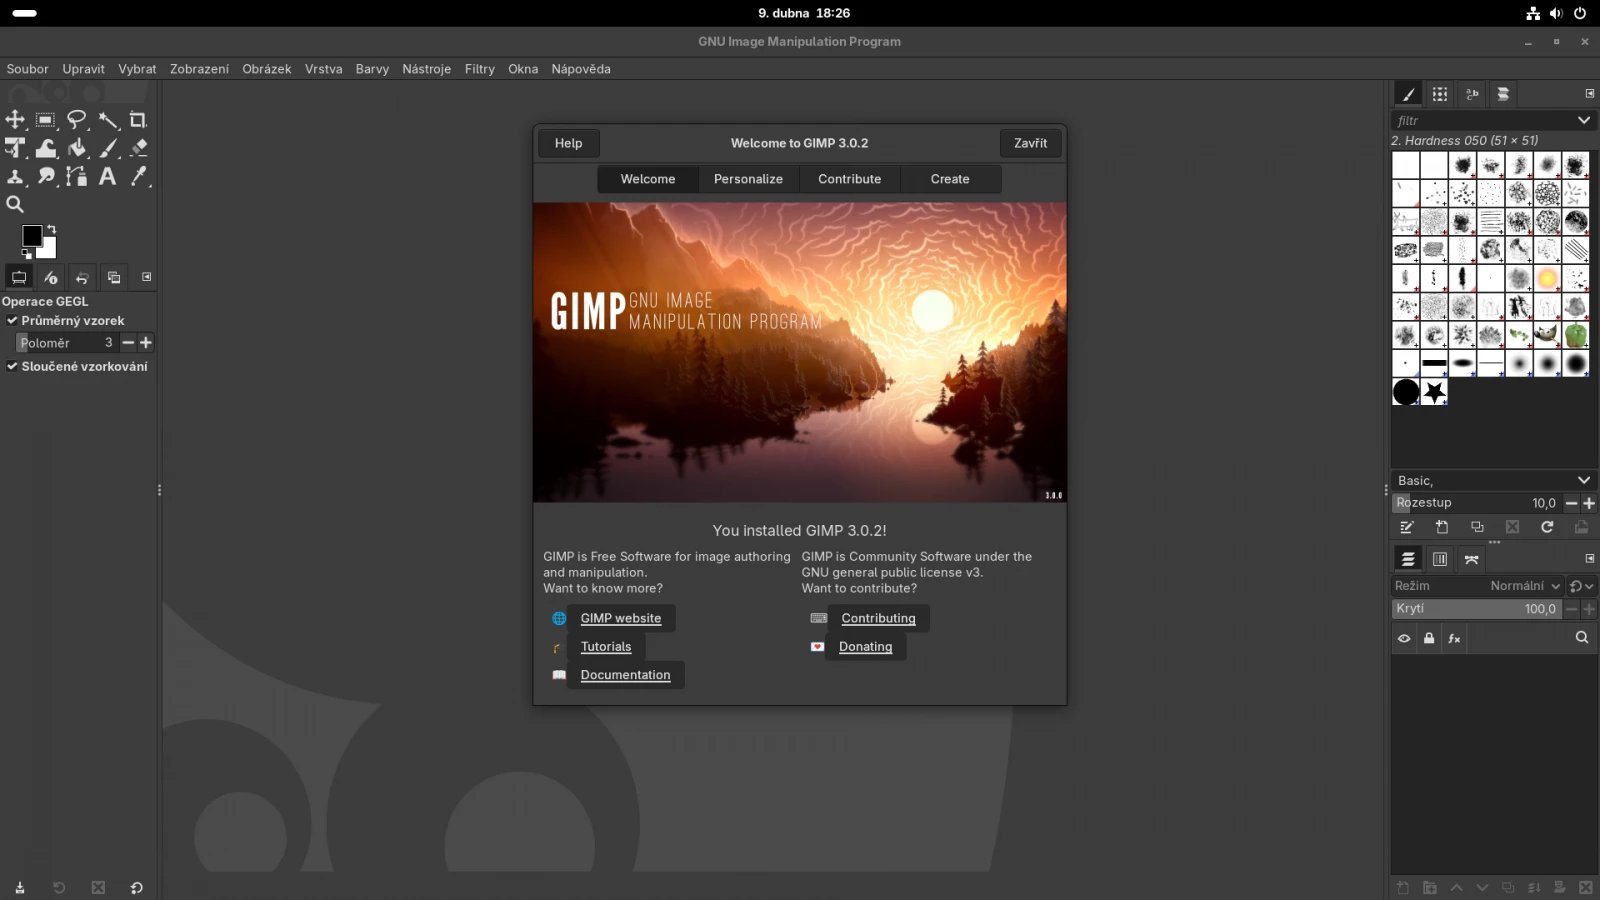Toggle the Sloučené vzorkování checkbox

pos(12,367)
